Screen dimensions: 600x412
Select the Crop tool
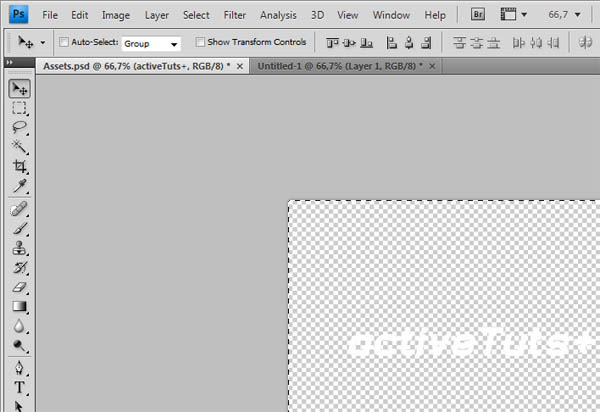coord(19,167)
